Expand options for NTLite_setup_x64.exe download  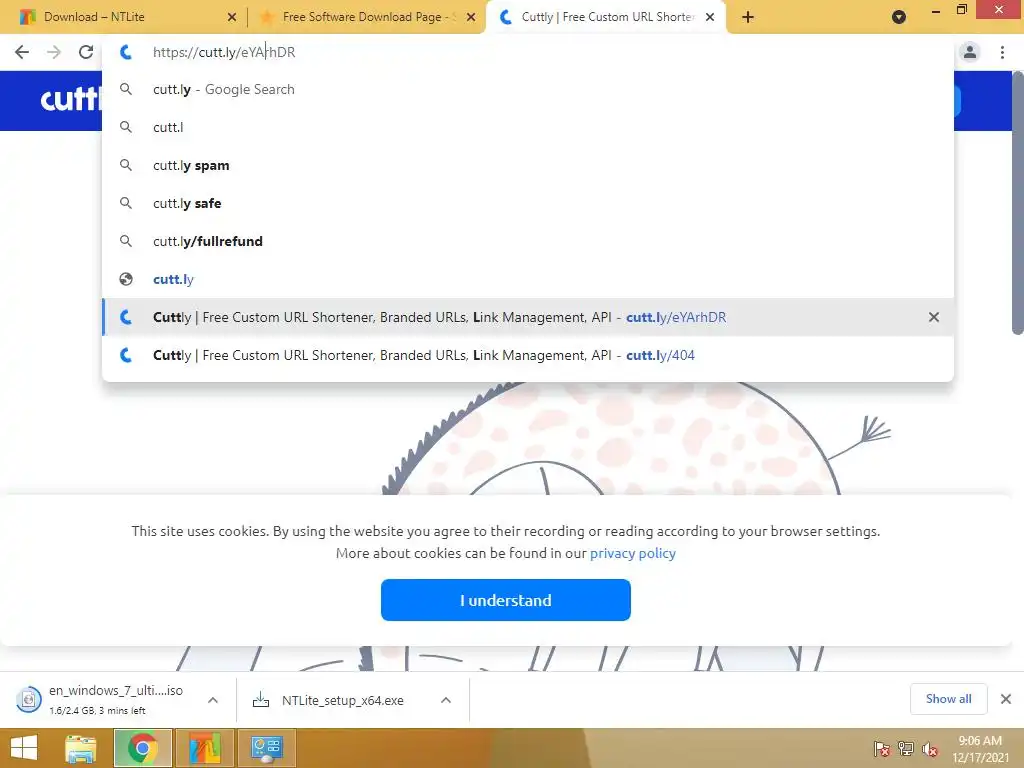tap(446, 700)
